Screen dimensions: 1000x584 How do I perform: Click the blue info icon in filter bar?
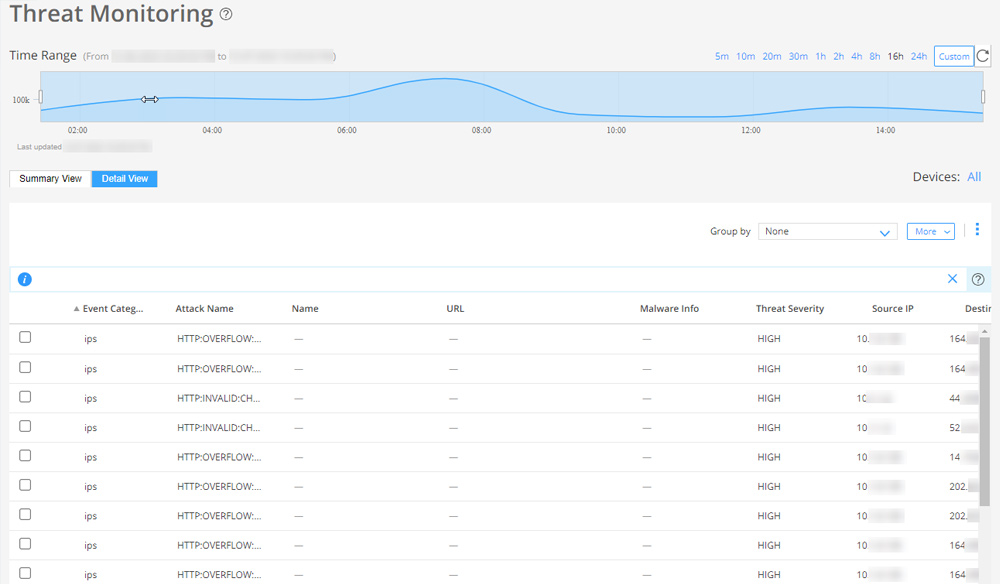point(25,279)
